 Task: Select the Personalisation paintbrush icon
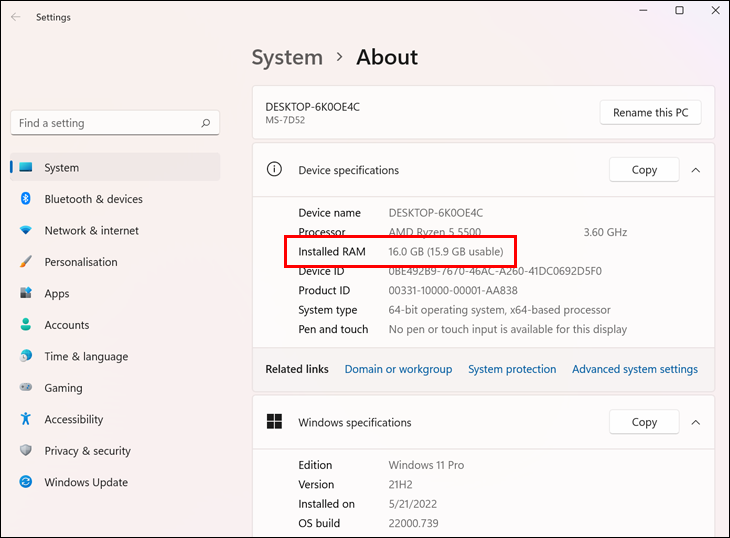point(26,262)
